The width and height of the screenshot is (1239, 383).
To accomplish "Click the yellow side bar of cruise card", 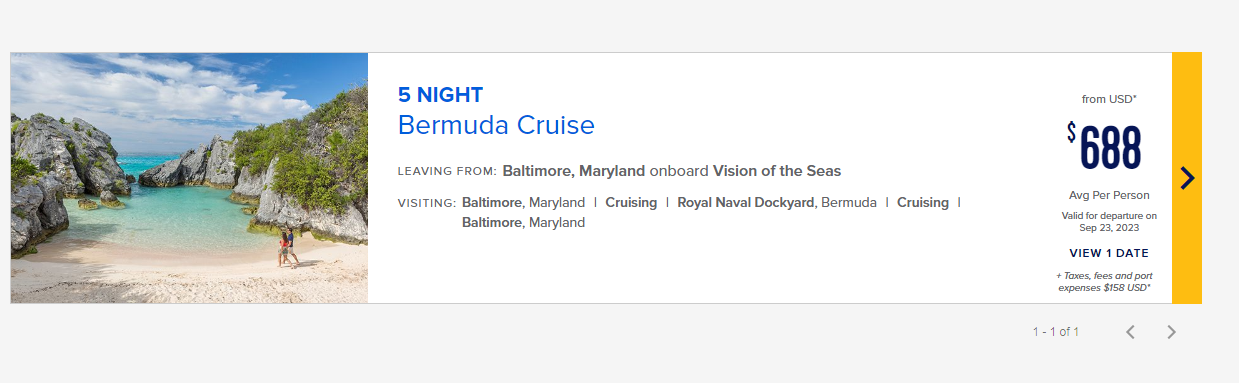I will coord(1187,178).
